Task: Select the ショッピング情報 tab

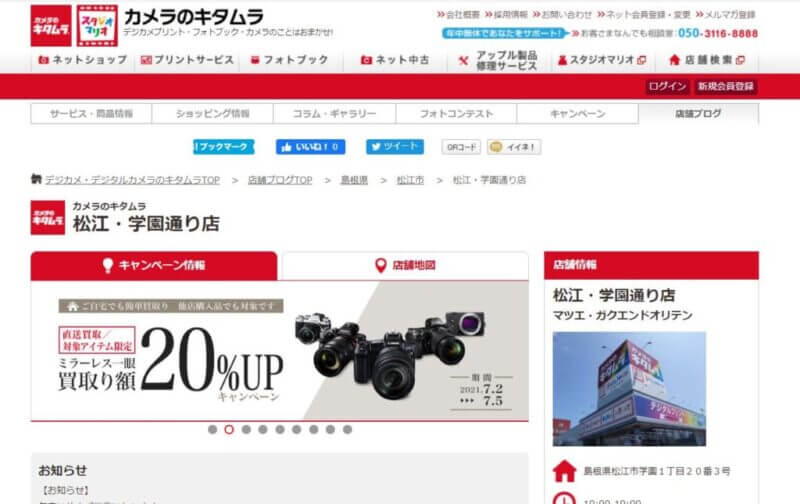Action: pos(213,114)
